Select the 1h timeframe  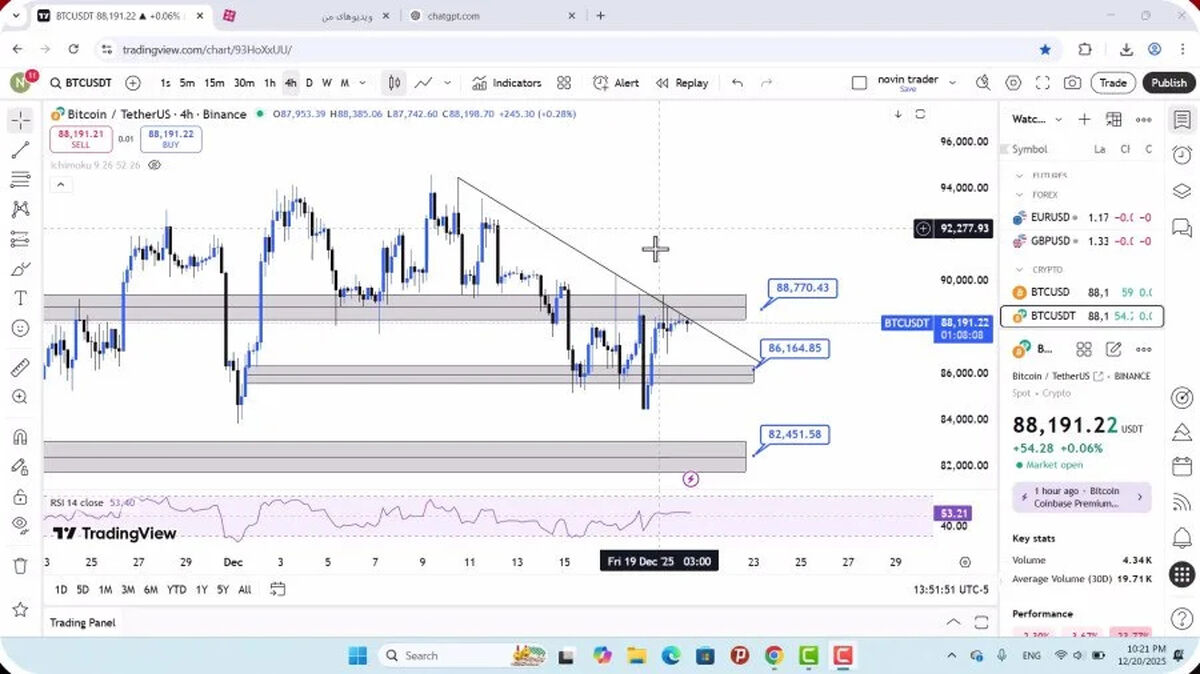[x=270, y=83]
